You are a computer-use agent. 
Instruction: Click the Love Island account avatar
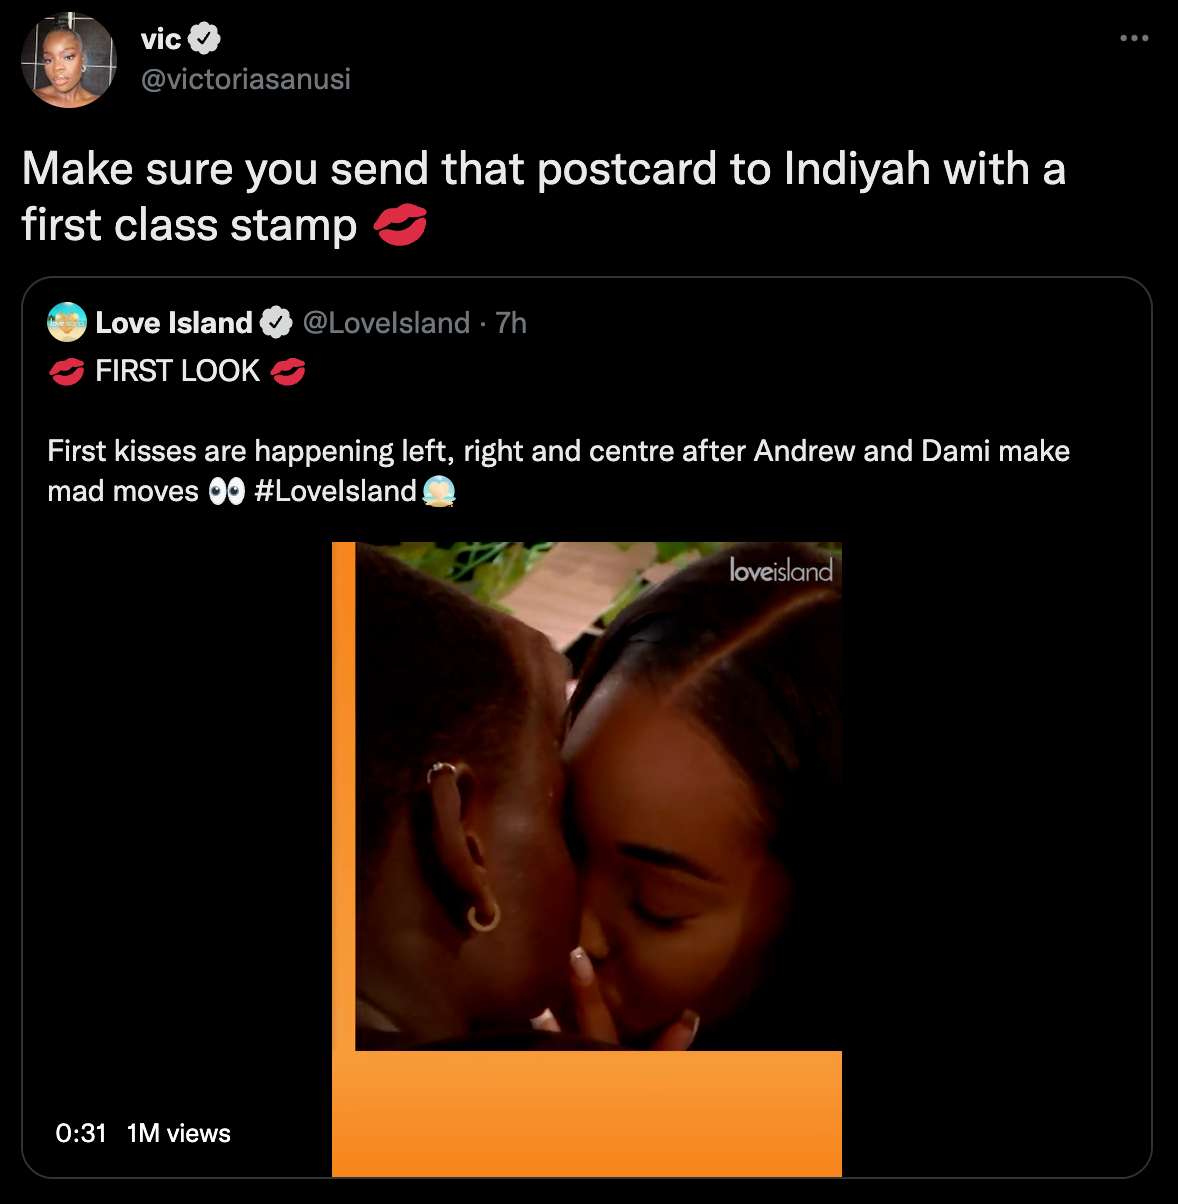[x=67, y=322]
